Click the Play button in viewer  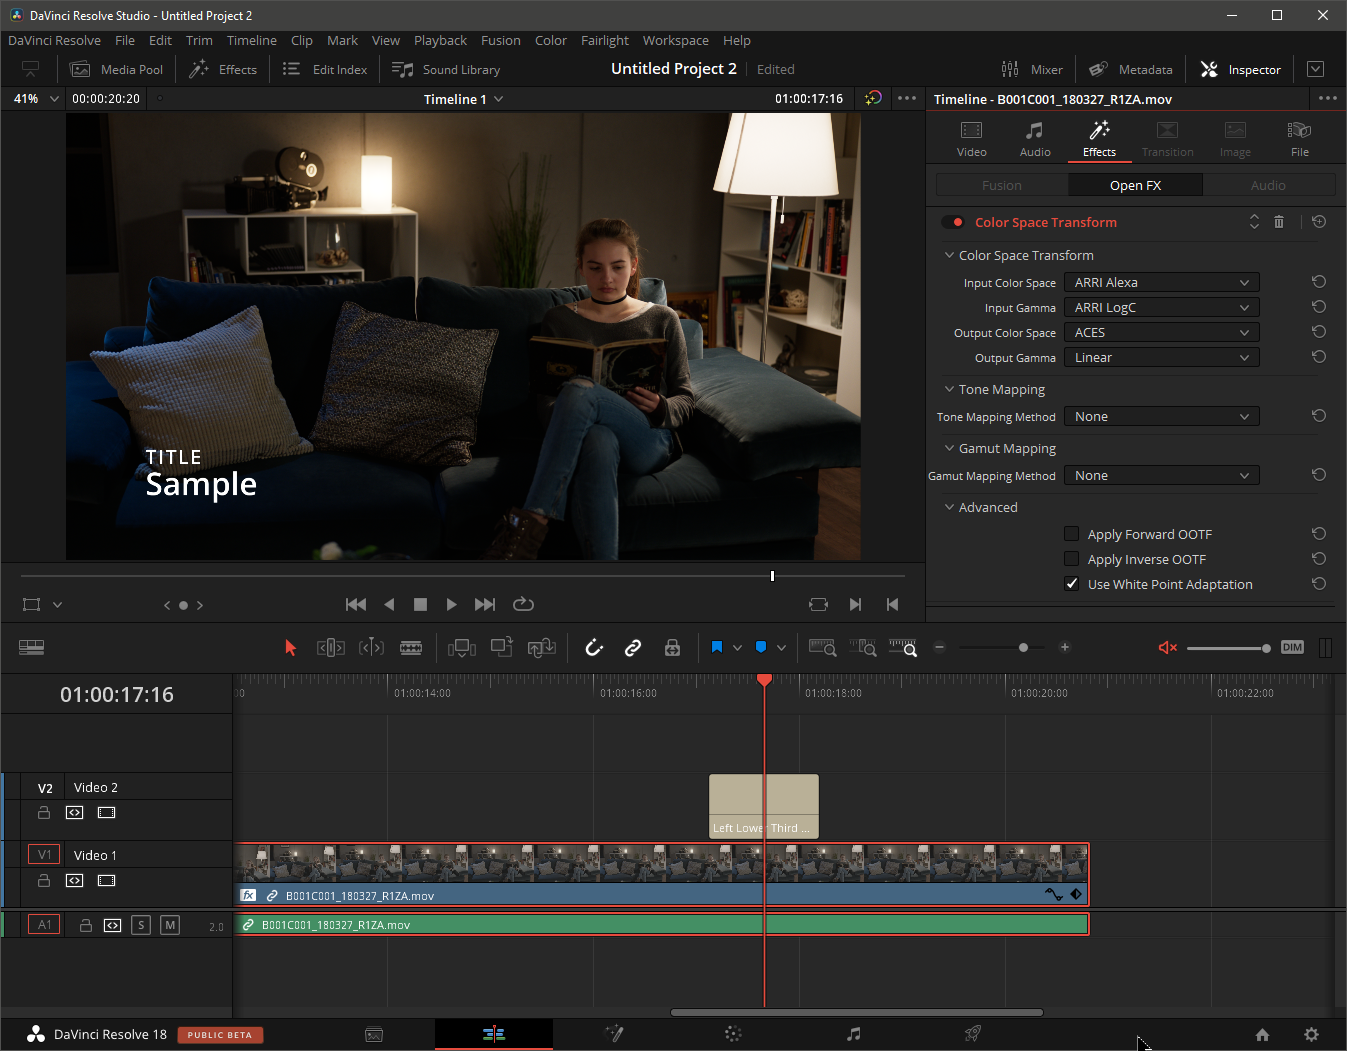[451, 604]
